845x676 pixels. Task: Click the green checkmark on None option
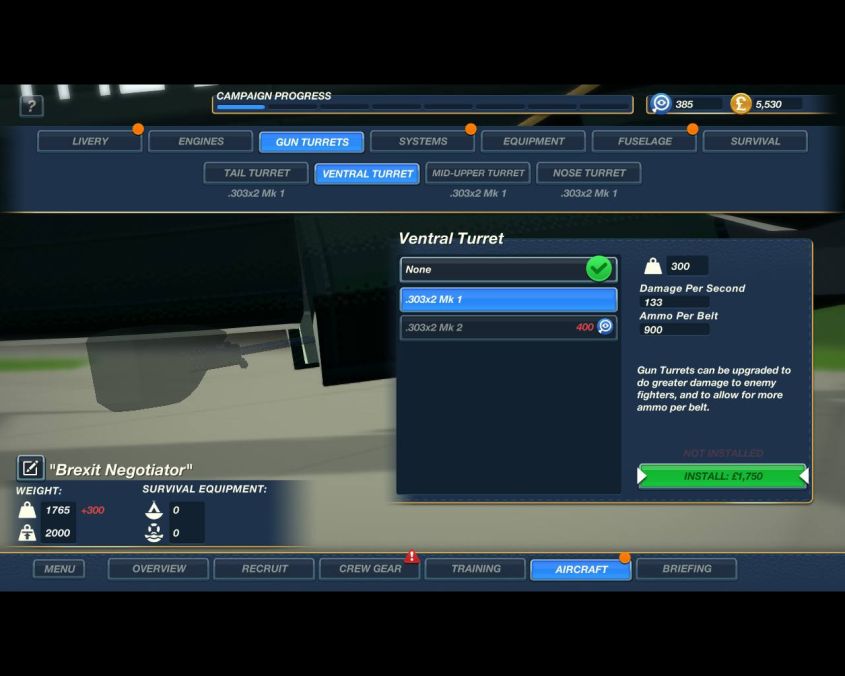599,268
